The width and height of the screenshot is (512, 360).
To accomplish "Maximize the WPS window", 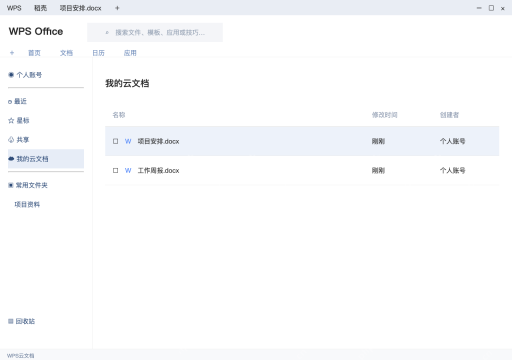I will (x=491, y=8).
